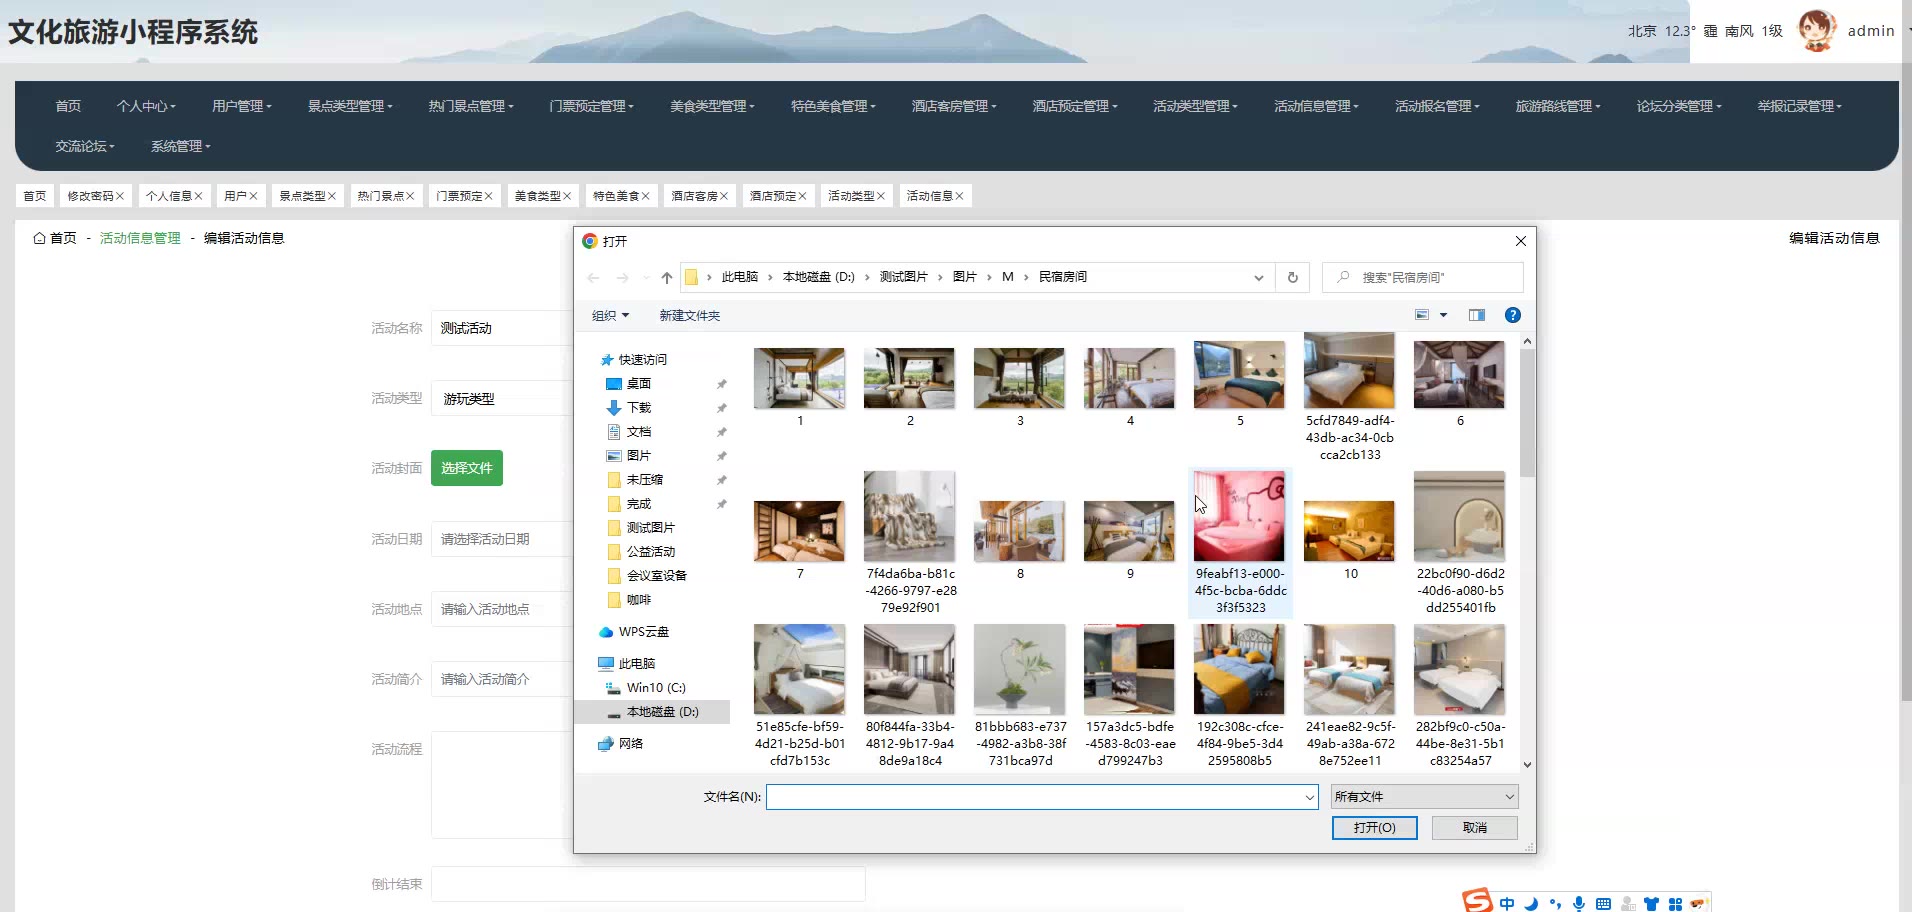This screenshot has width=1912, height=912.
Task: Close the 修改密码 tab
Action: pos(120,196)
